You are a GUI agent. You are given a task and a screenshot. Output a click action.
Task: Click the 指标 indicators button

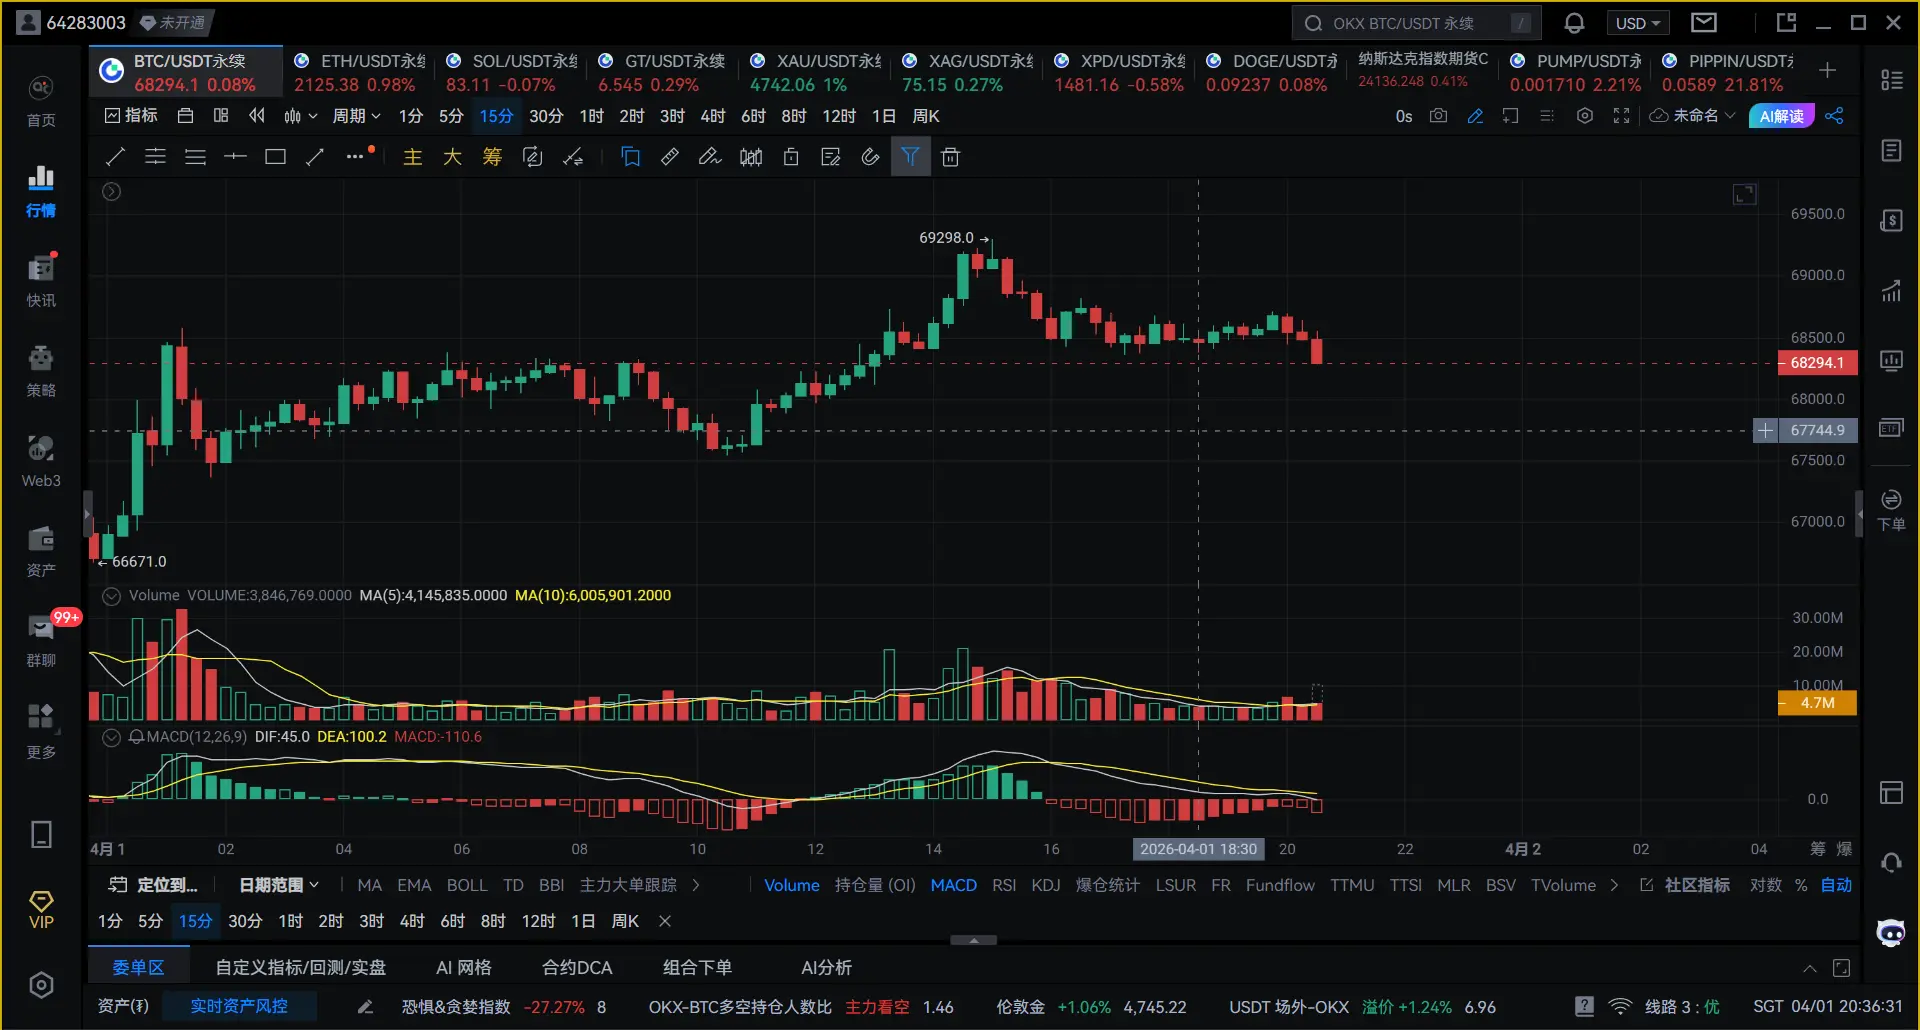(x=132, y=116)
